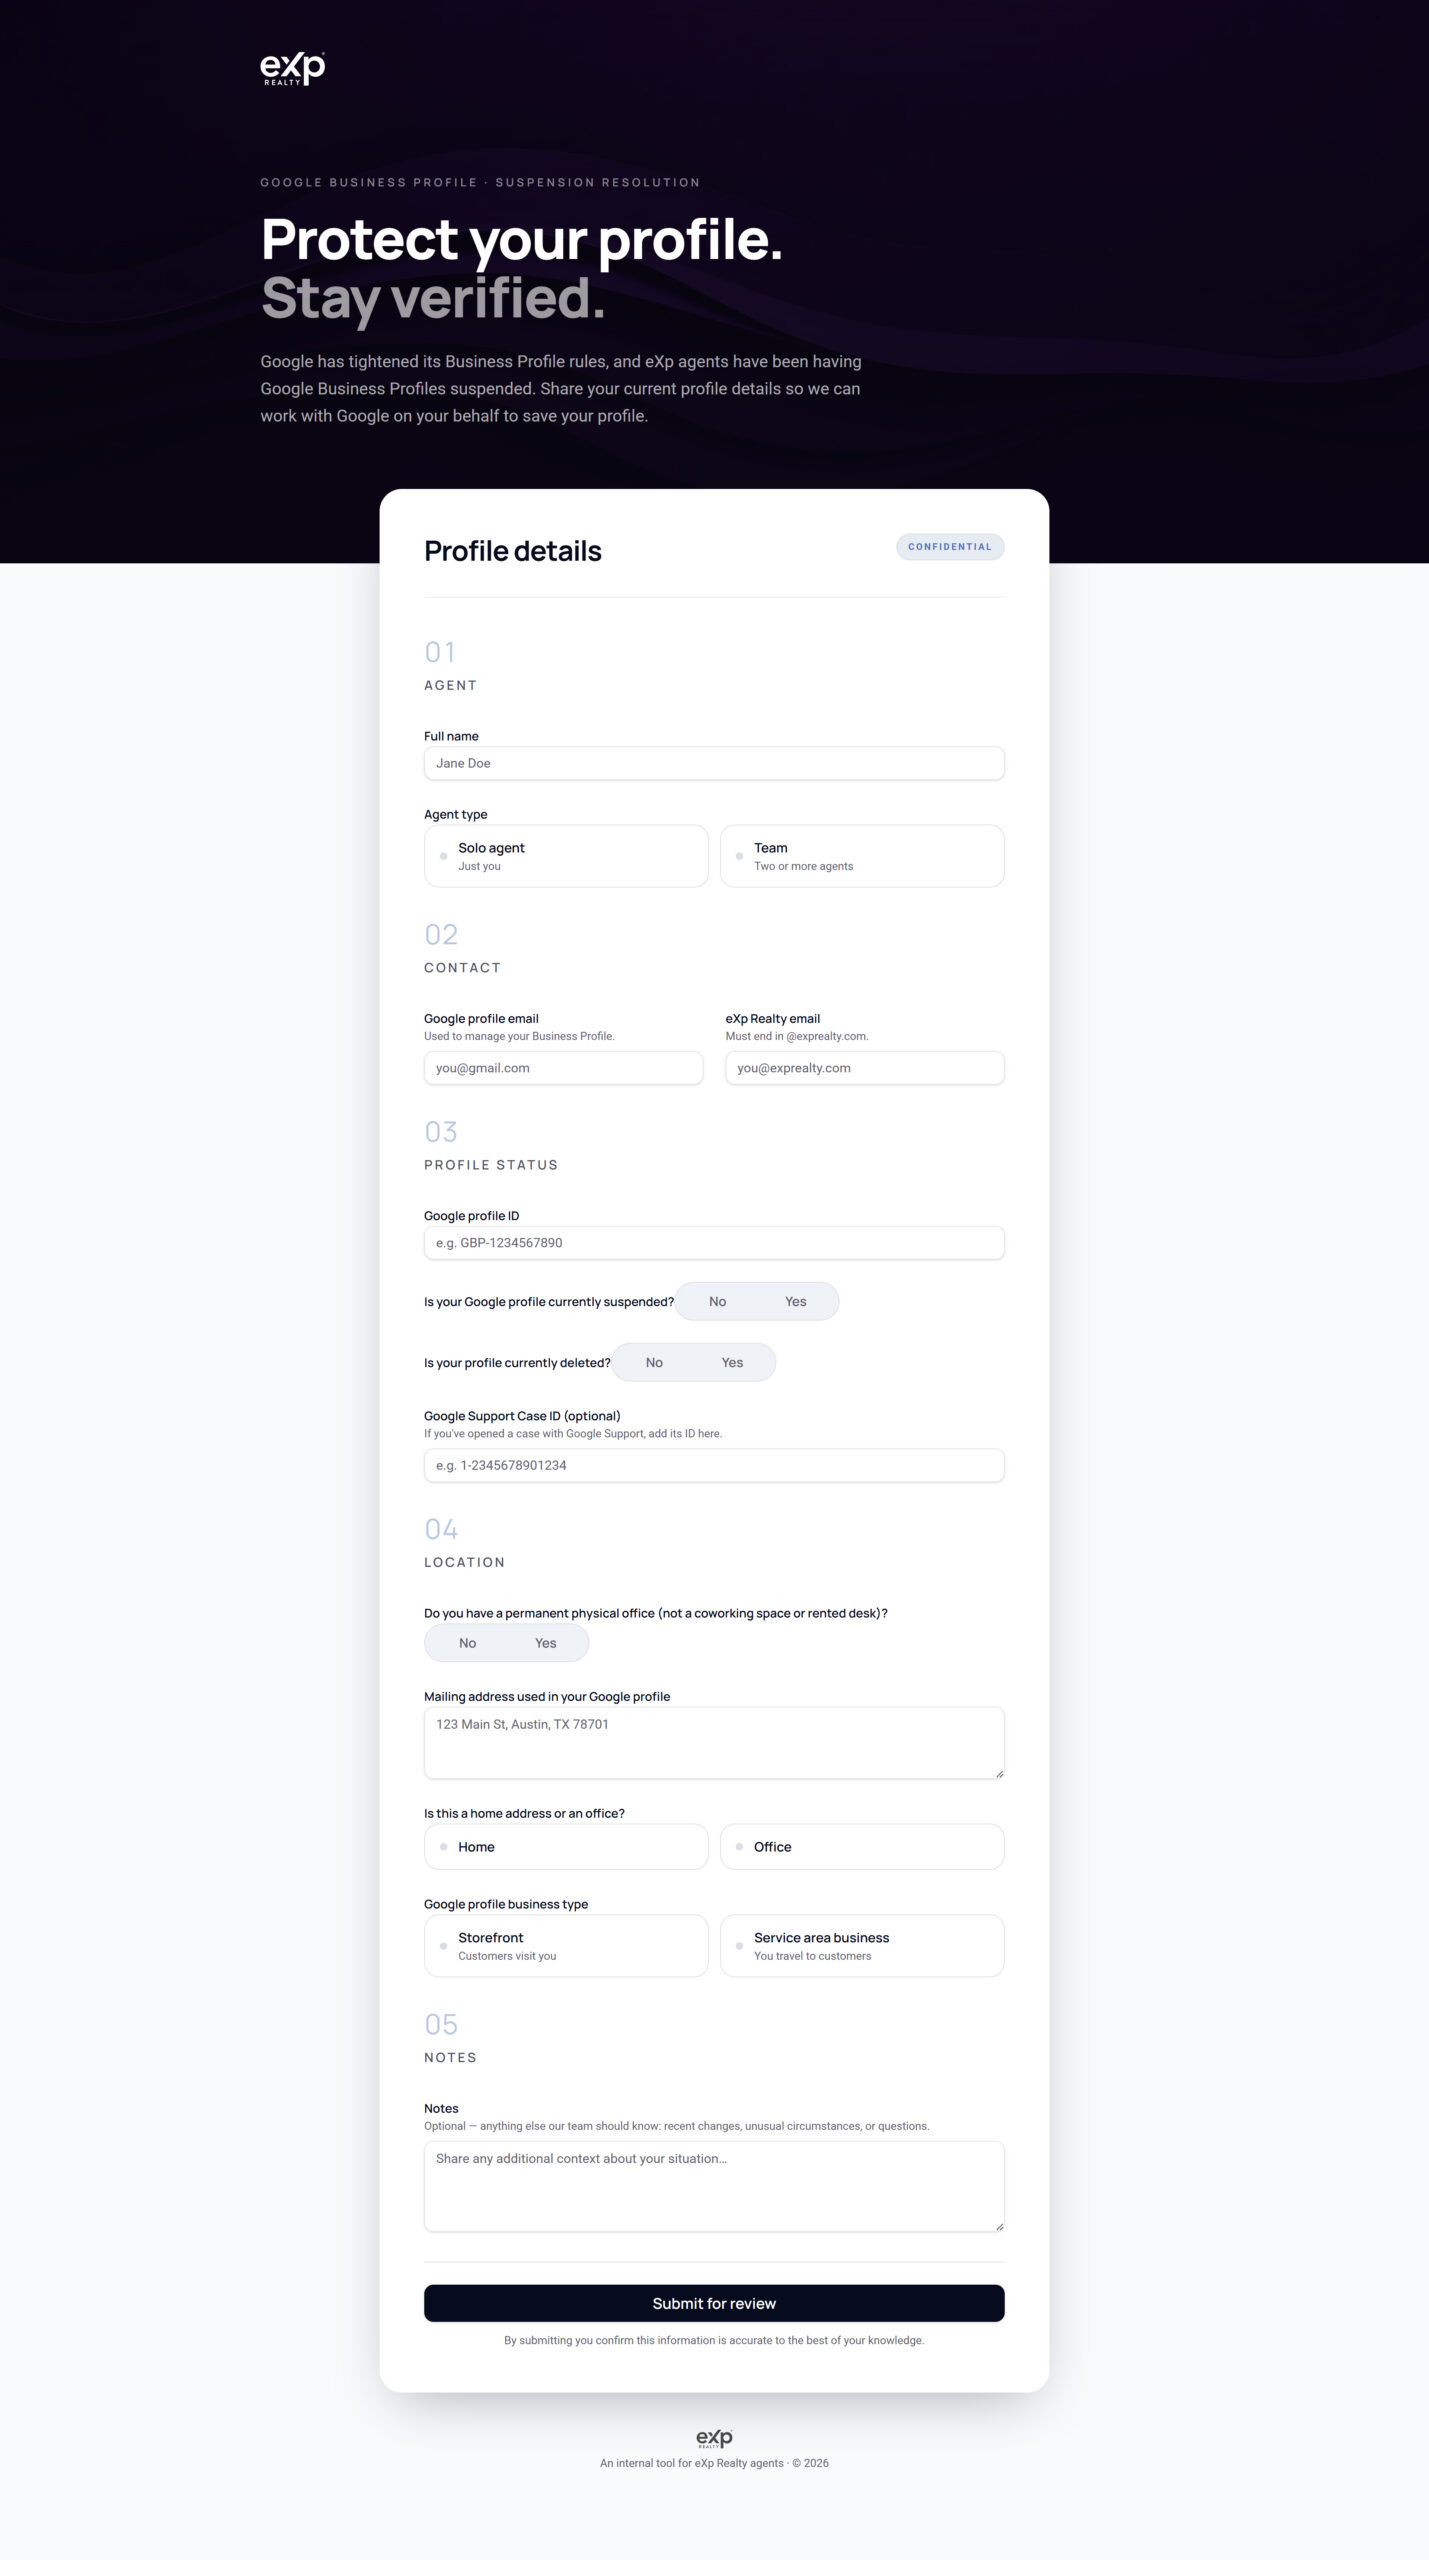Click the Google profile ID field

[714, 1243]
